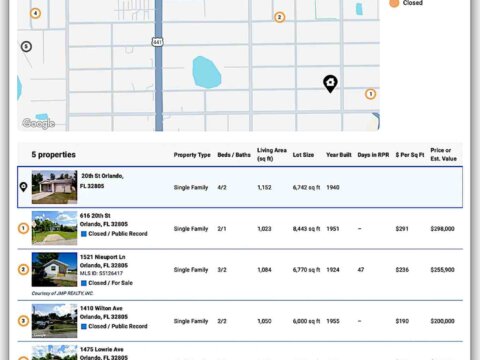The width and height of the screenshot is (480, 360).
Task: Sort by Price or Est. Value column
Action: [443, 154]
